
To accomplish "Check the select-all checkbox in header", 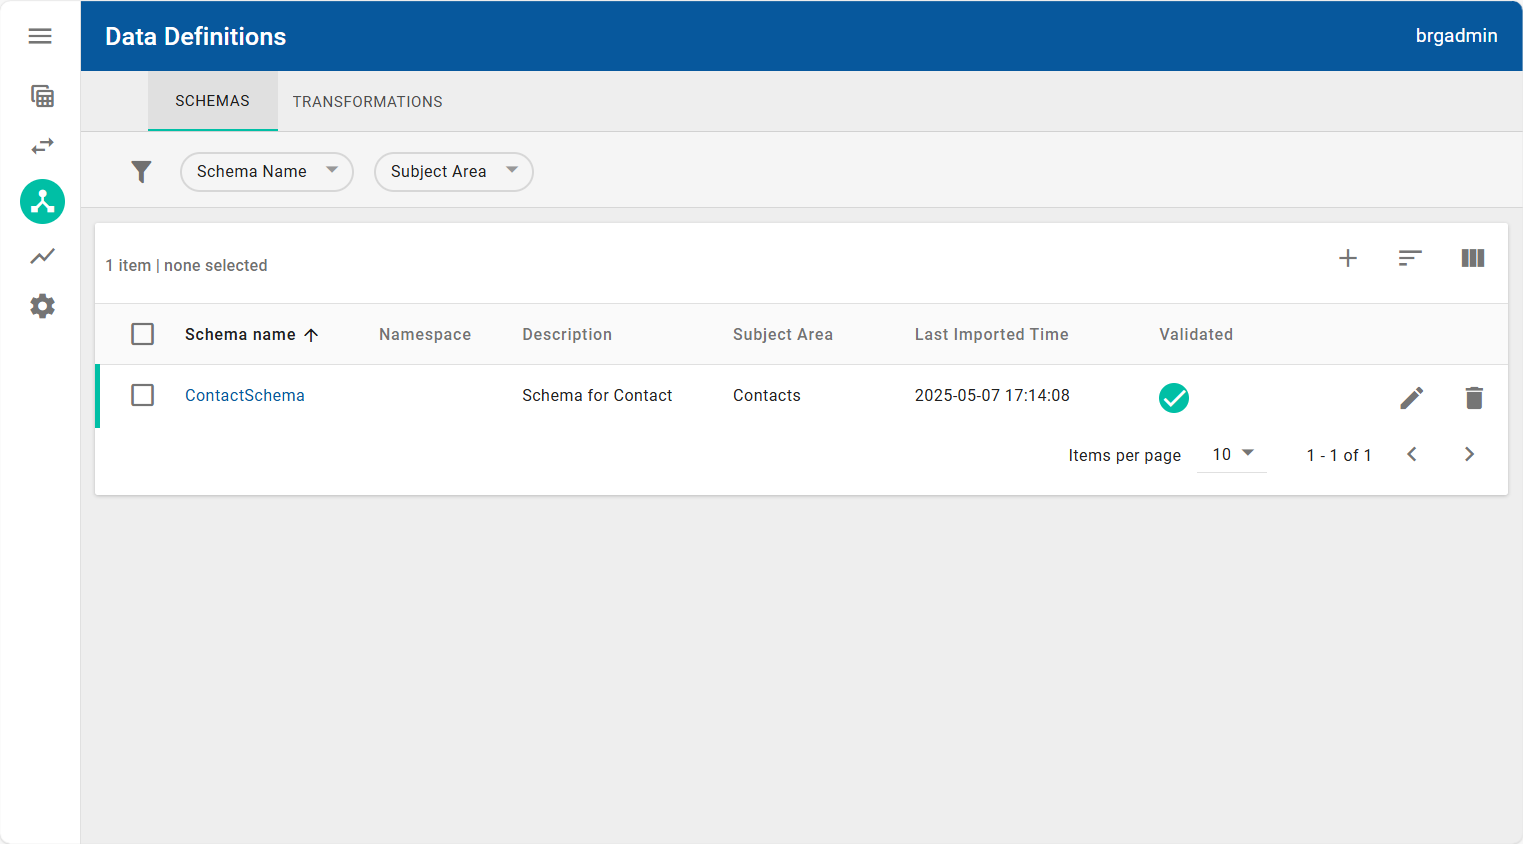I will [x=143, y=334].
